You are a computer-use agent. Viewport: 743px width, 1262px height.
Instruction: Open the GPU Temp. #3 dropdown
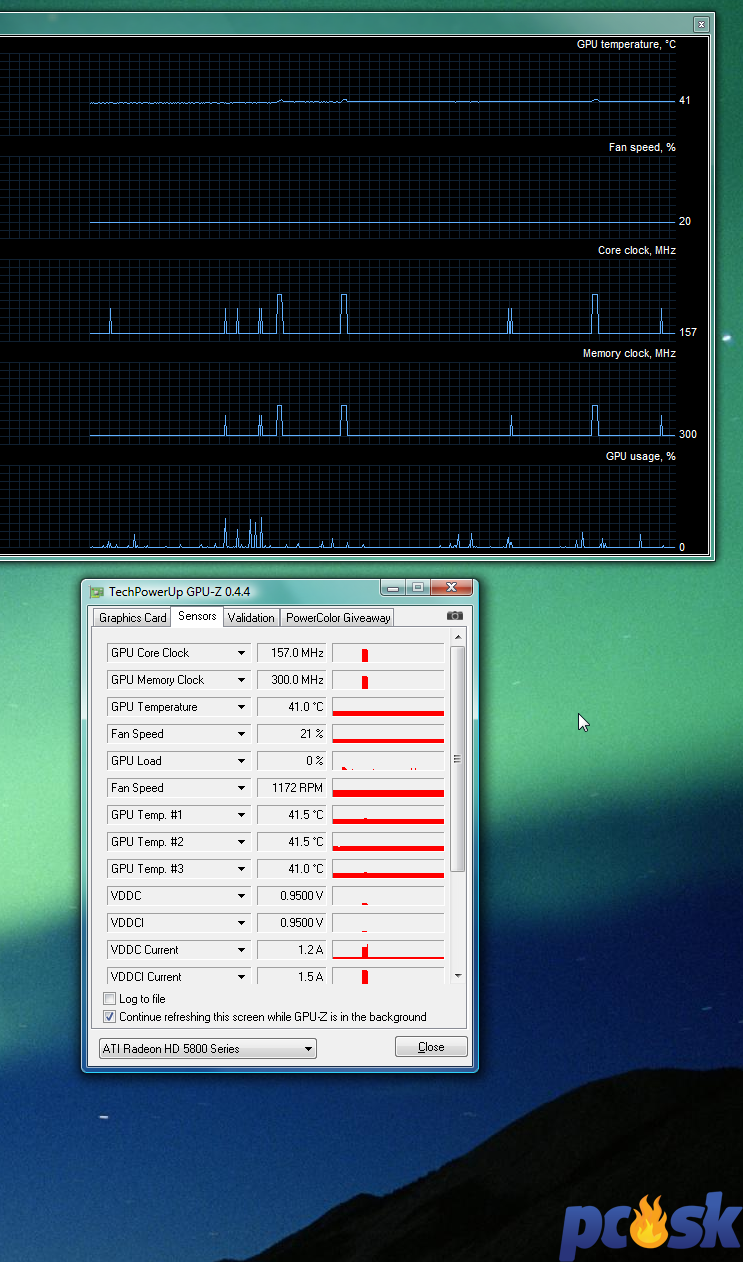[241, 869]
